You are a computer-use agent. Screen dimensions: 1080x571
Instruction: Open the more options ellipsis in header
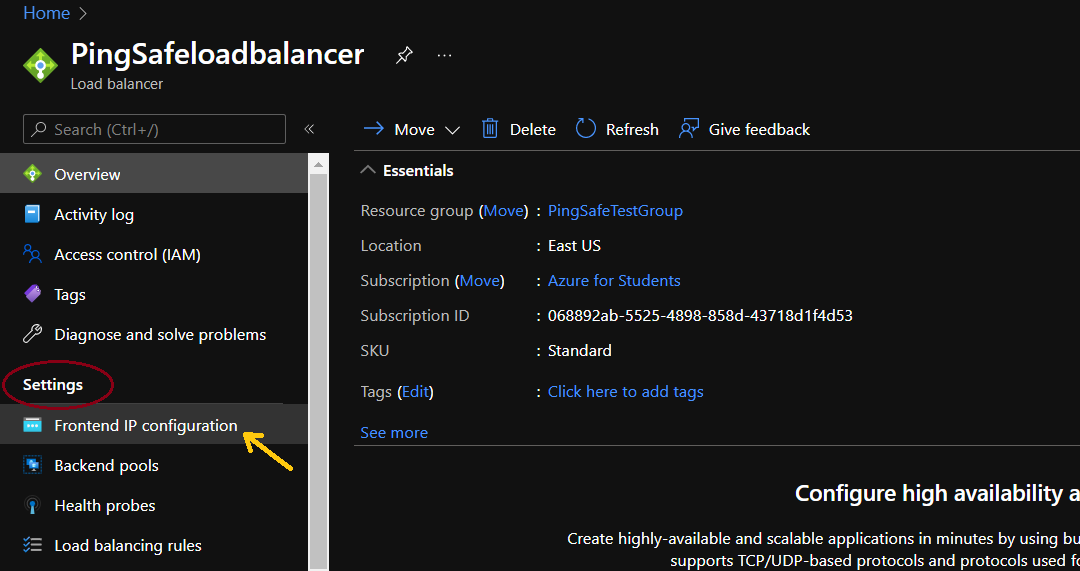(x=445, y=55)
